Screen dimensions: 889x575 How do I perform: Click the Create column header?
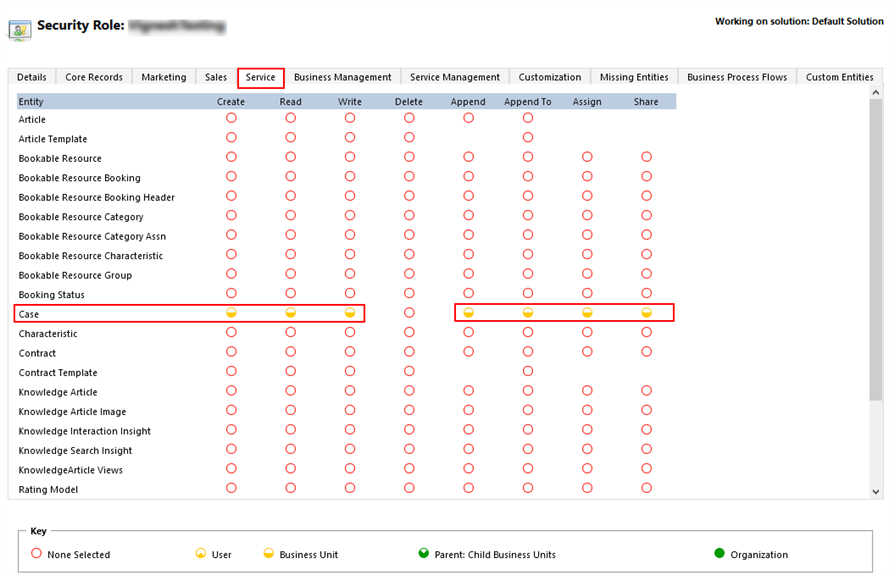point(231,101)
